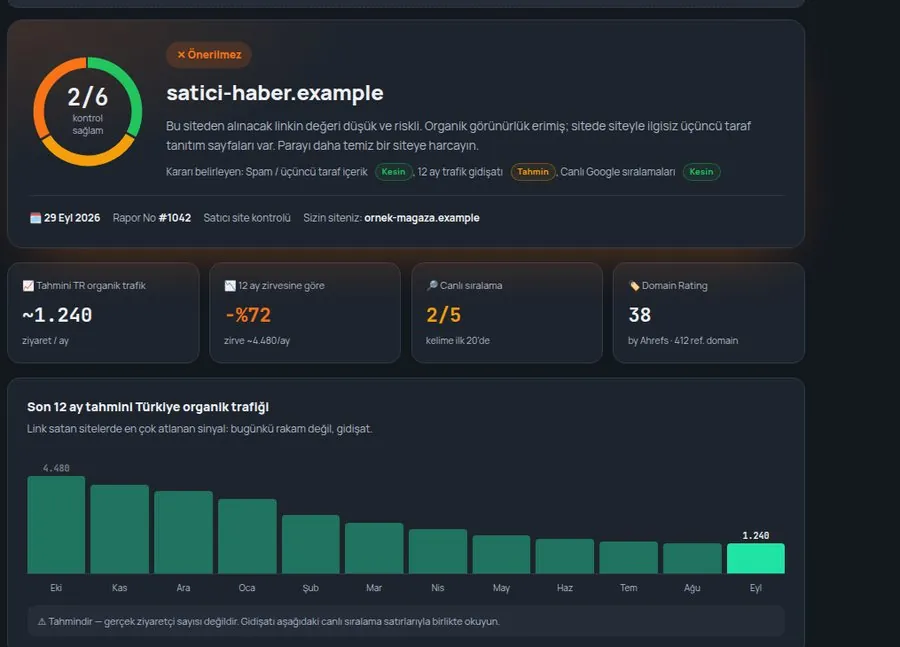Click the Satıcı site kontrolü label

pos(247,218)
